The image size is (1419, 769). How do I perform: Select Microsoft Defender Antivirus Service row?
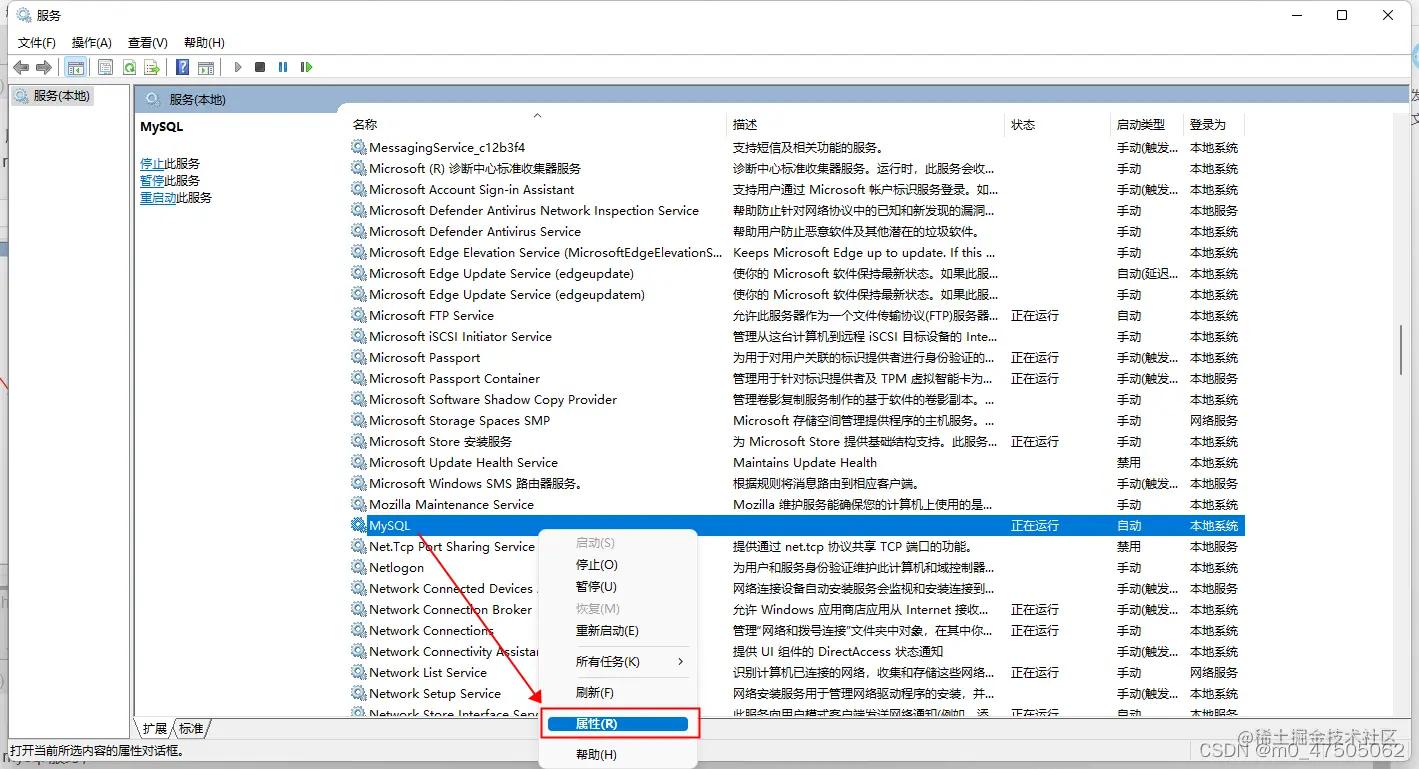pyautogui.click(x=796, y=231)
